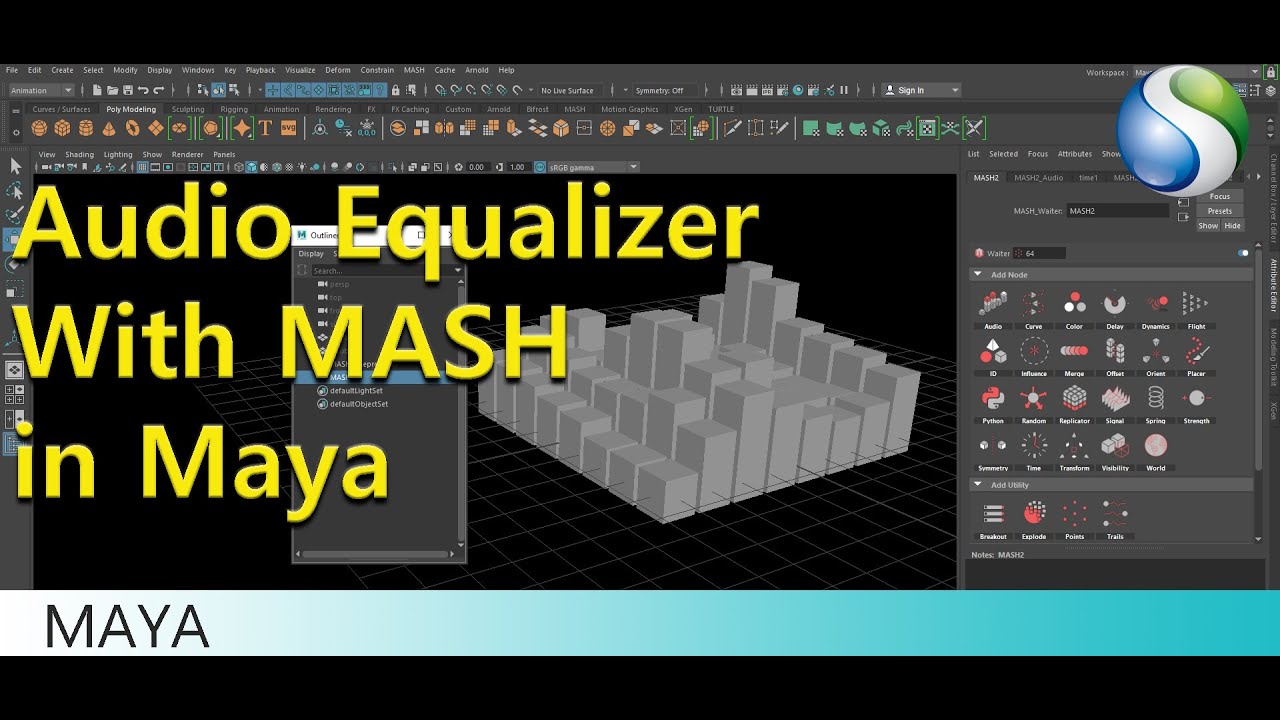This screenshot has width=1280, height=720.
Task: Open the MASH menu in menu bar
Action: pos(414,70)
